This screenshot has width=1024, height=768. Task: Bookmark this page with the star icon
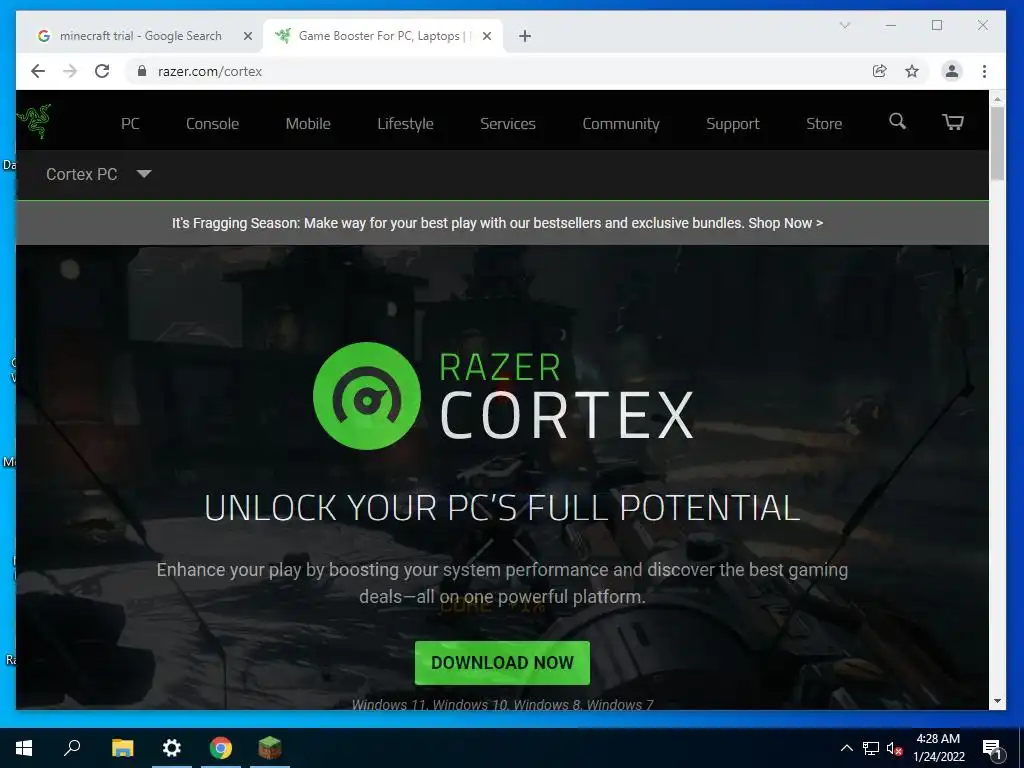coord(912,71)
